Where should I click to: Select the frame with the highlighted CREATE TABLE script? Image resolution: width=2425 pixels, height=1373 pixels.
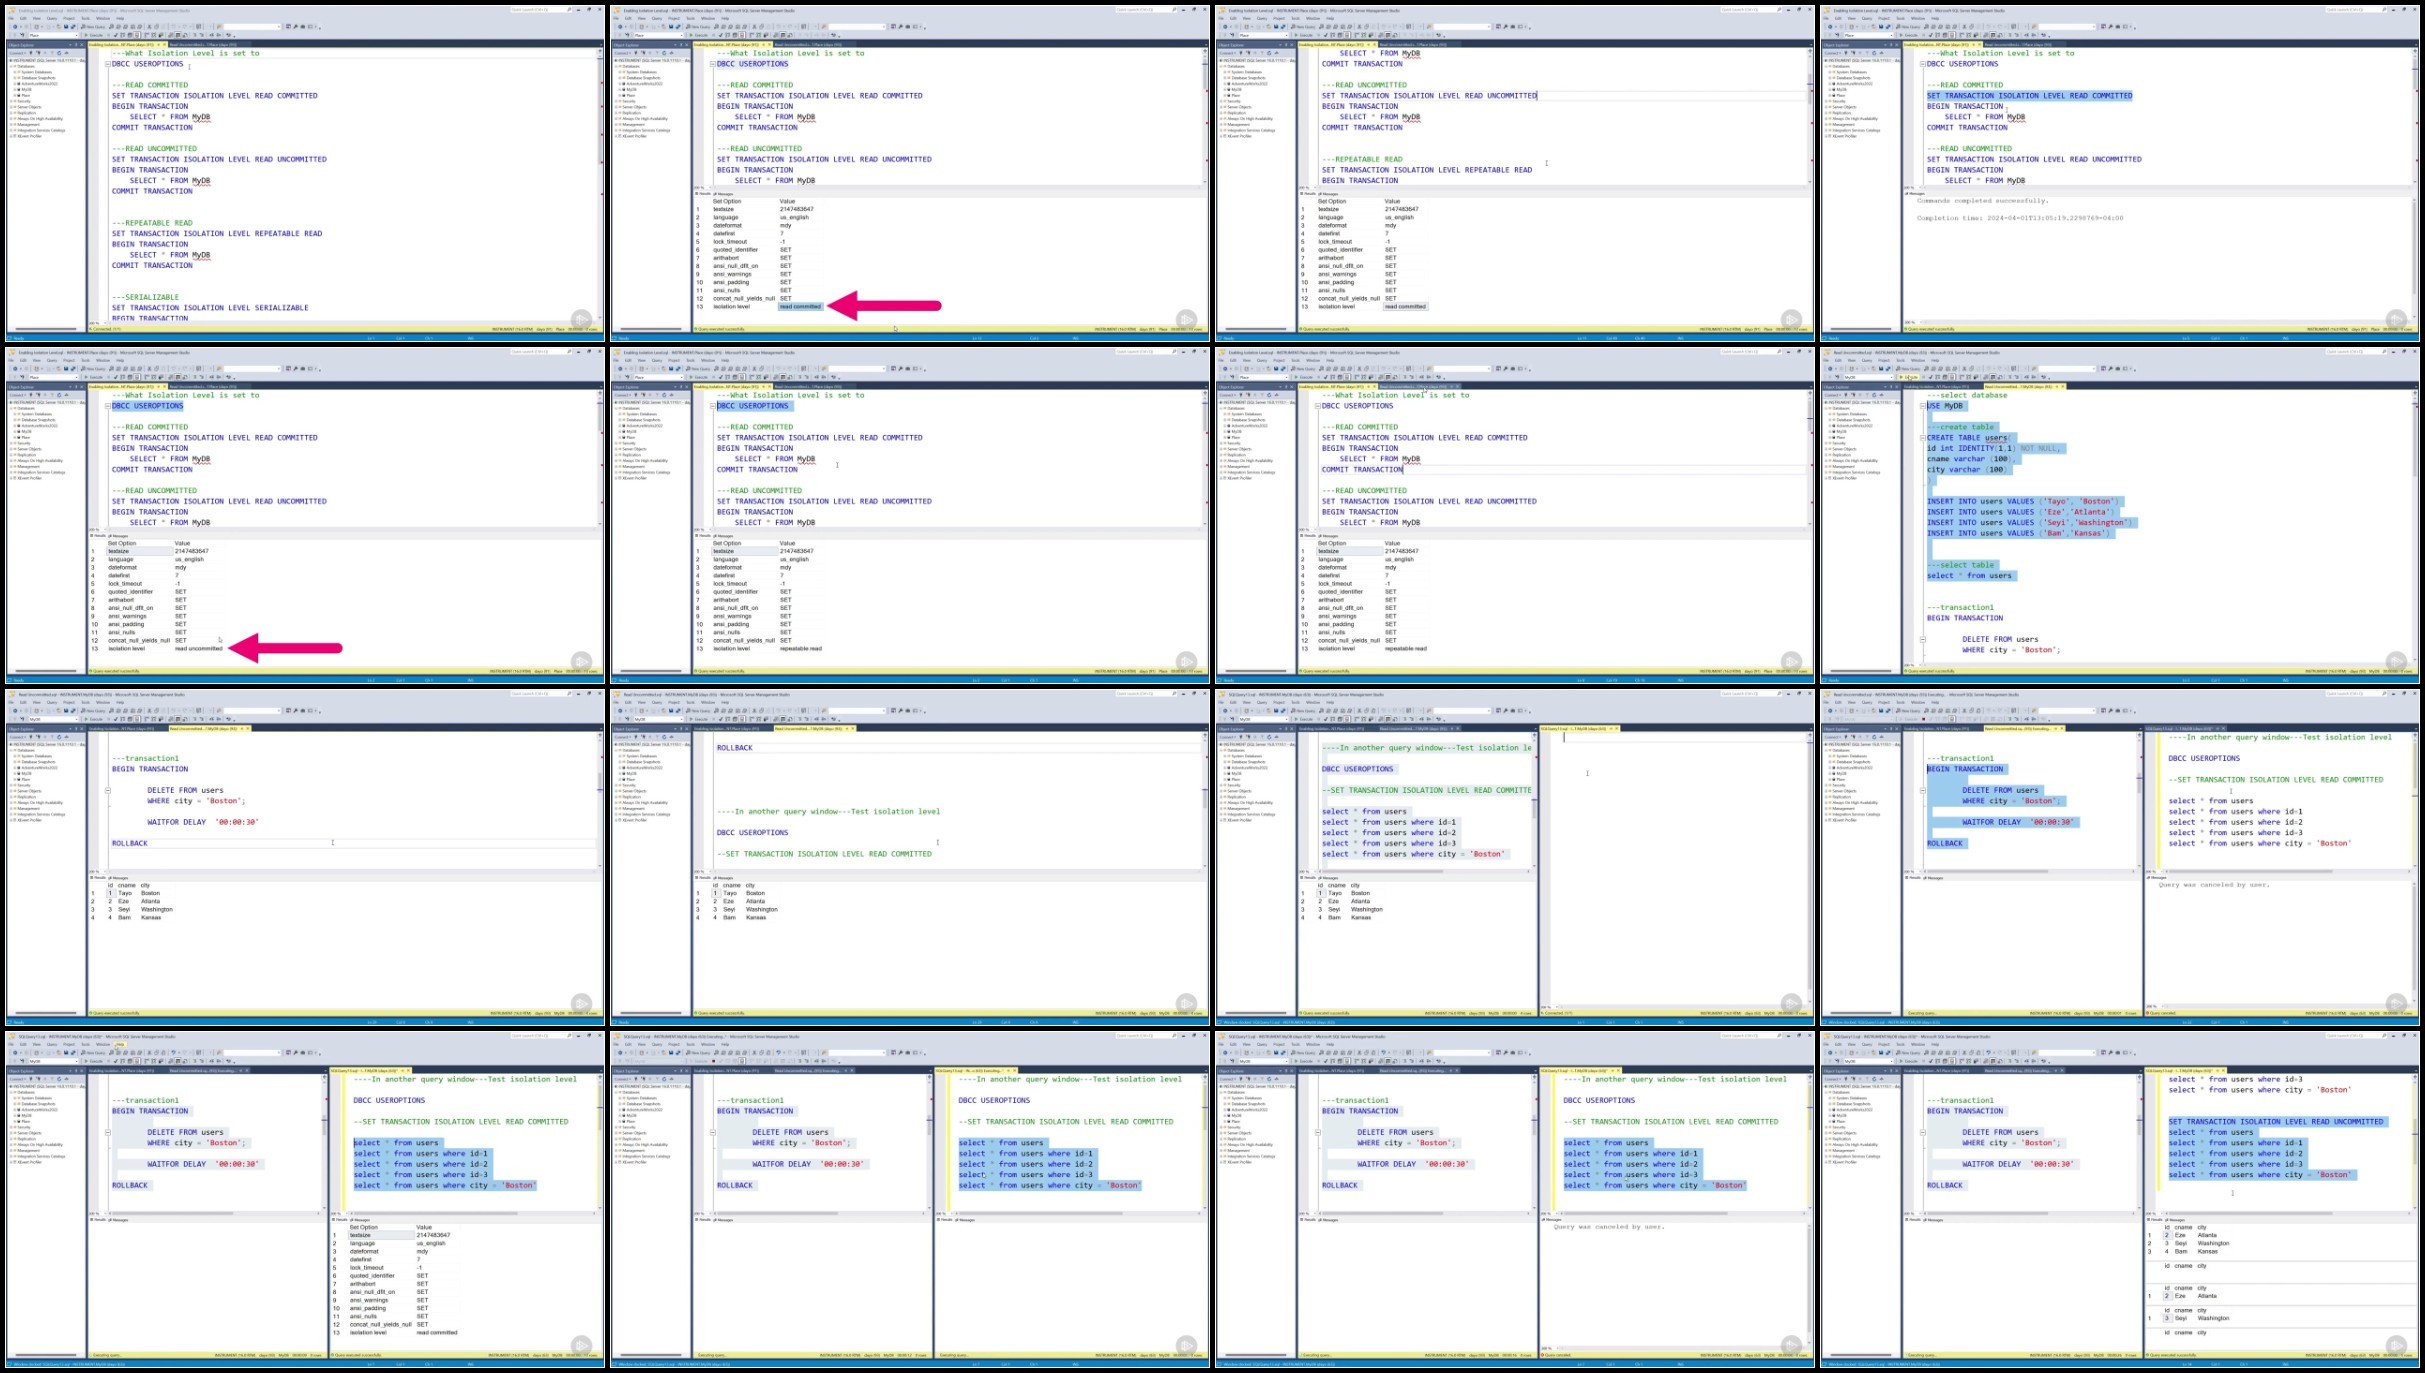pyautogui.click(x=2120, y=514)
